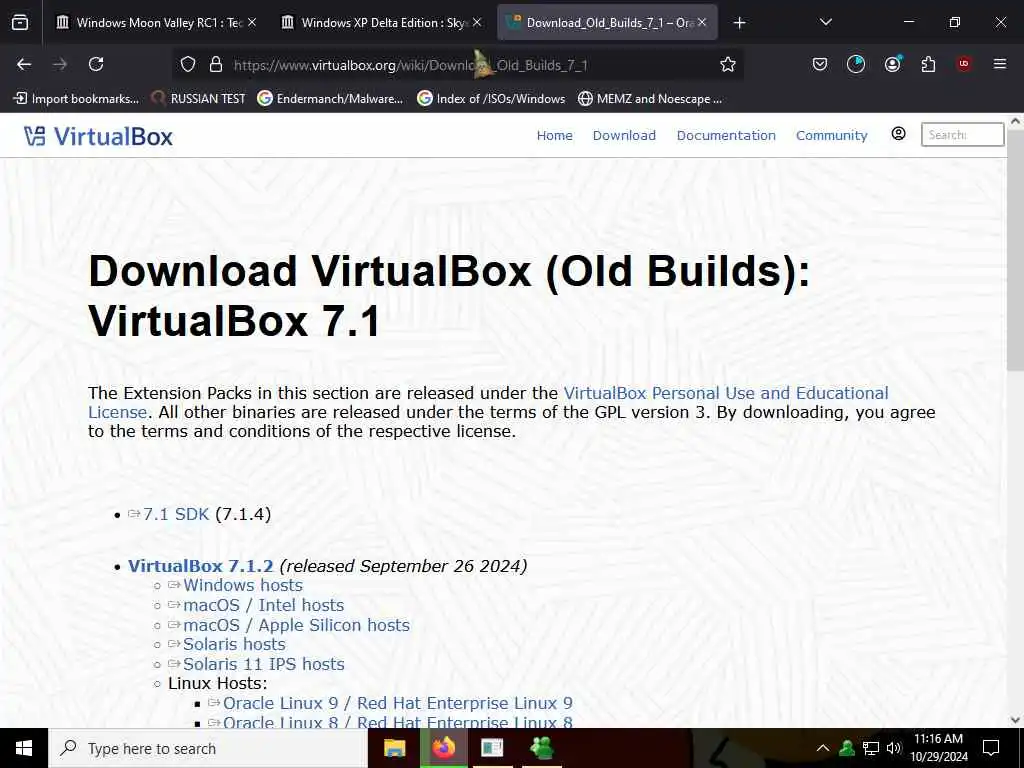Go to Home in site navigation
Image resolution: width=1024 pixels, height=768 pixels.
click(554, 135)
